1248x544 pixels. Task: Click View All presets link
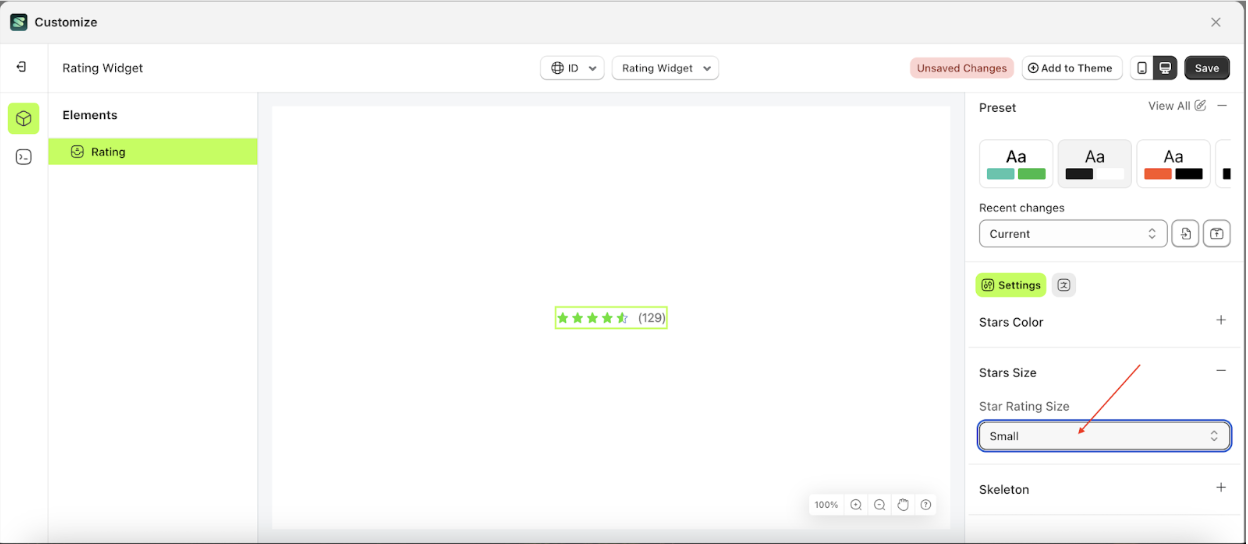1169,106
